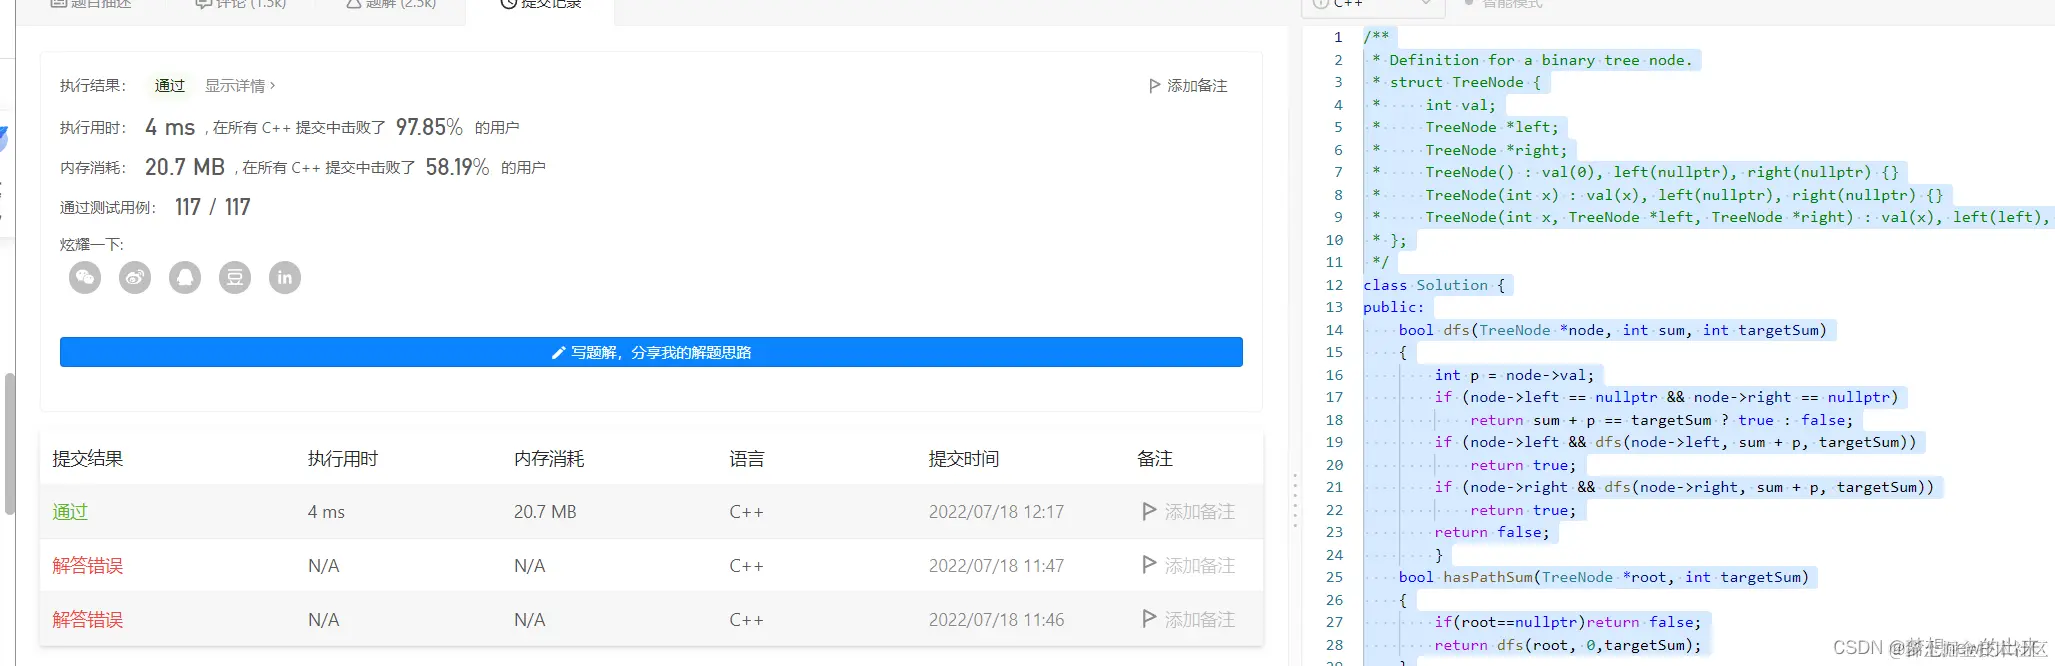Screen dimensions: 2055x666
Task: Select the 提交记录 tab
Action: 540,5
